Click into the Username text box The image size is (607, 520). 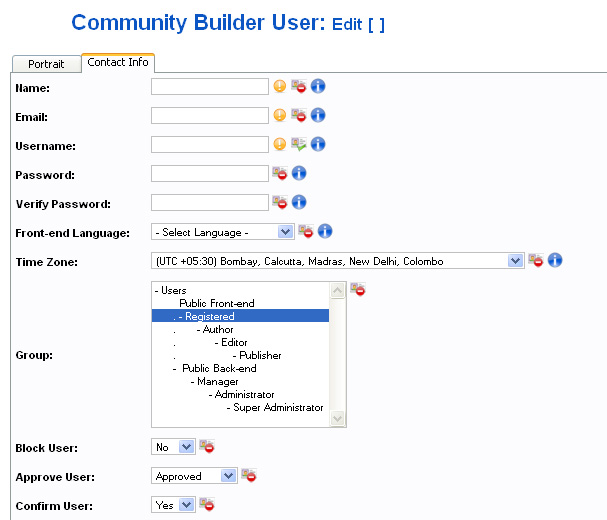click(x=210, y=144)
